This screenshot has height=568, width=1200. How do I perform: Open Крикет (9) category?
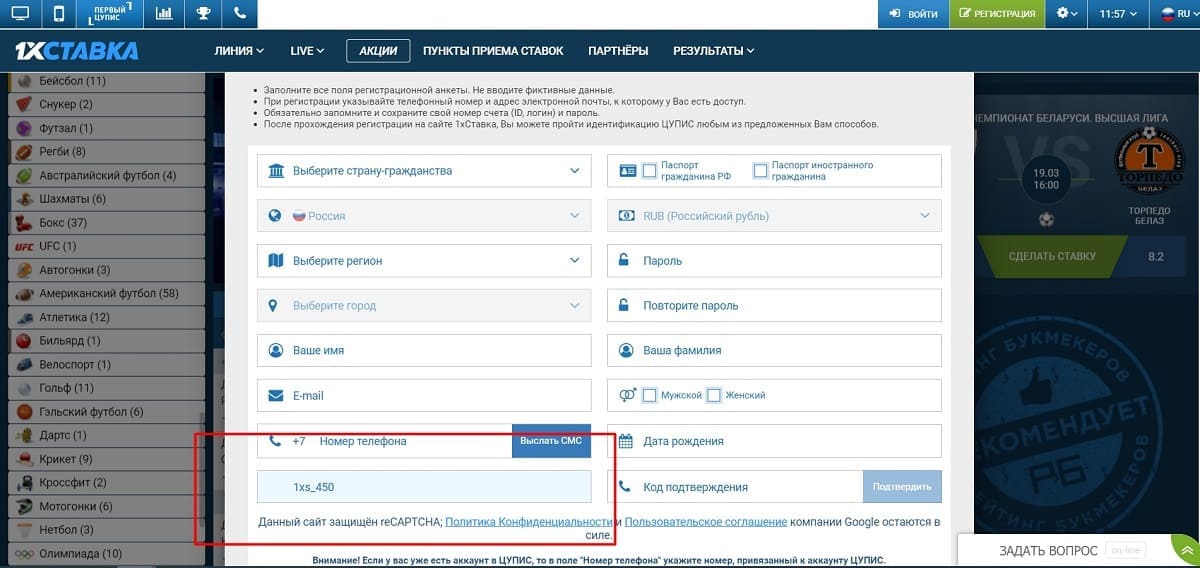click(x=104, y=459)
